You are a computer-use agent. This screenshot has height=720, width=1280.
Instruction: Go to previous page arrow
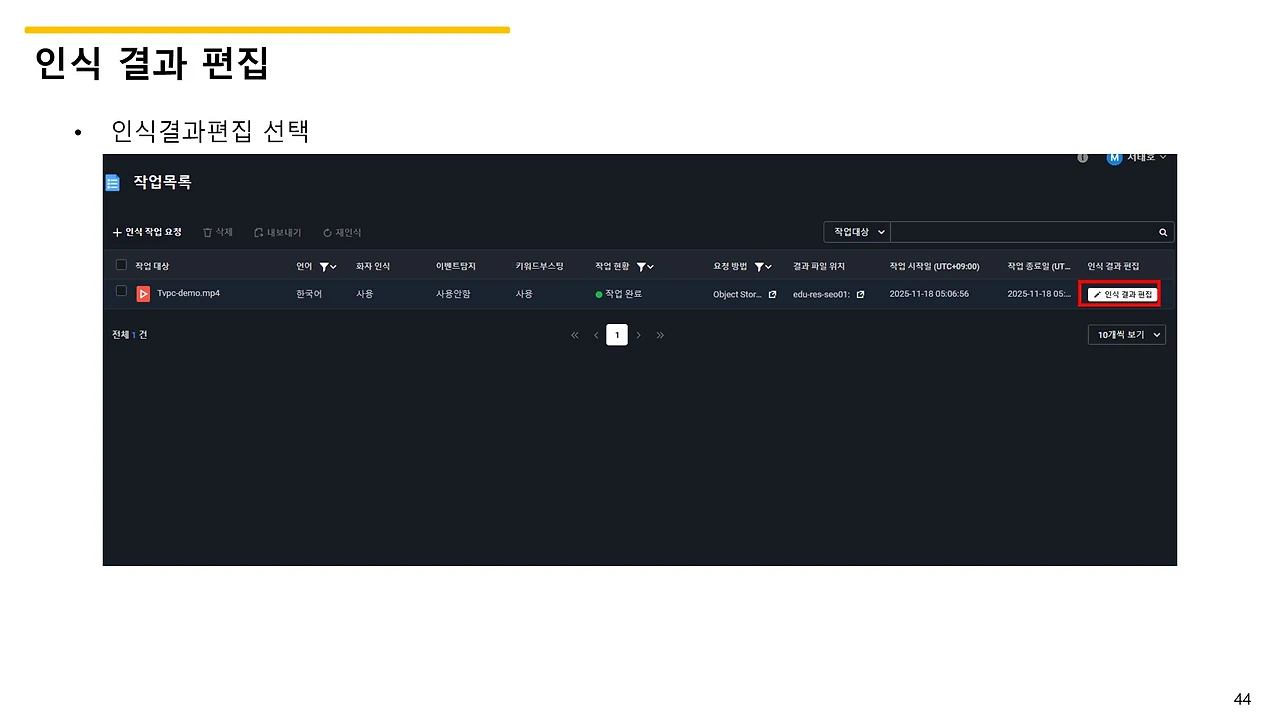click(x=596, y=335)
